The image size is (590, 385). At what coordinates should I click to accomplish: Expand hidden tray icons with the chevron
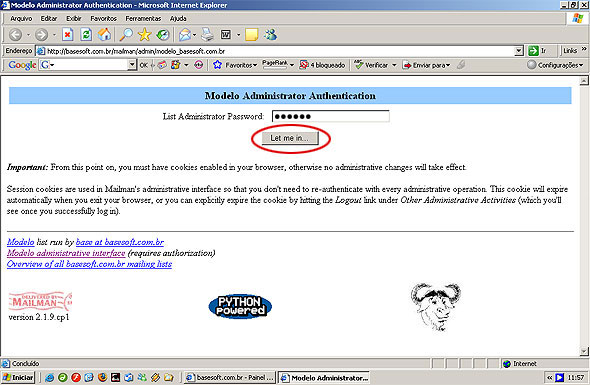coord(549,377)
